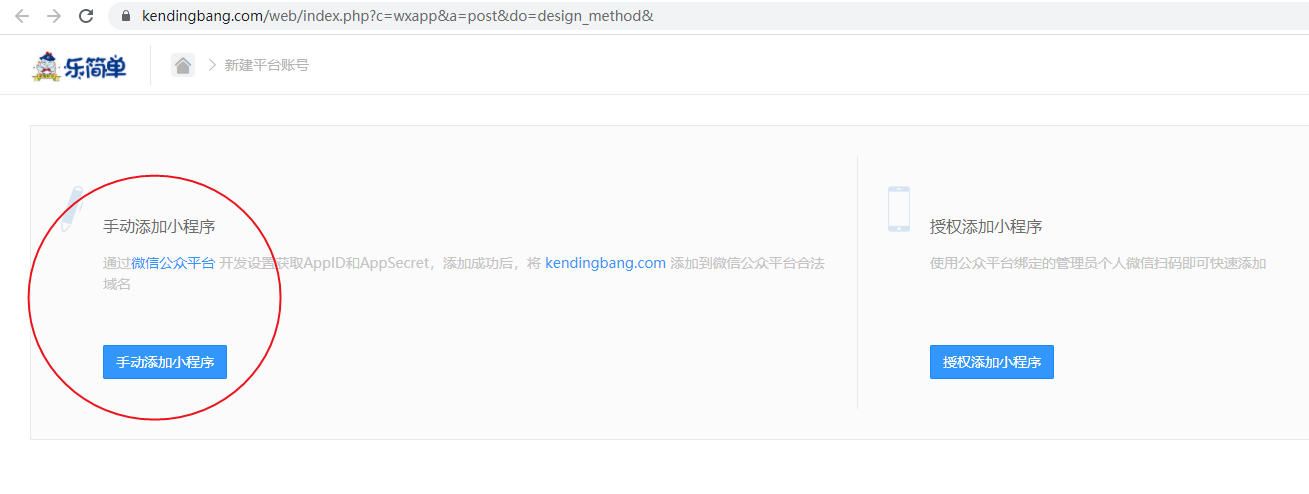Reload the page with the refresh icon
The width and height of the screenshot is (1309, 494).
pyautogui.click(x=86, y=16)
